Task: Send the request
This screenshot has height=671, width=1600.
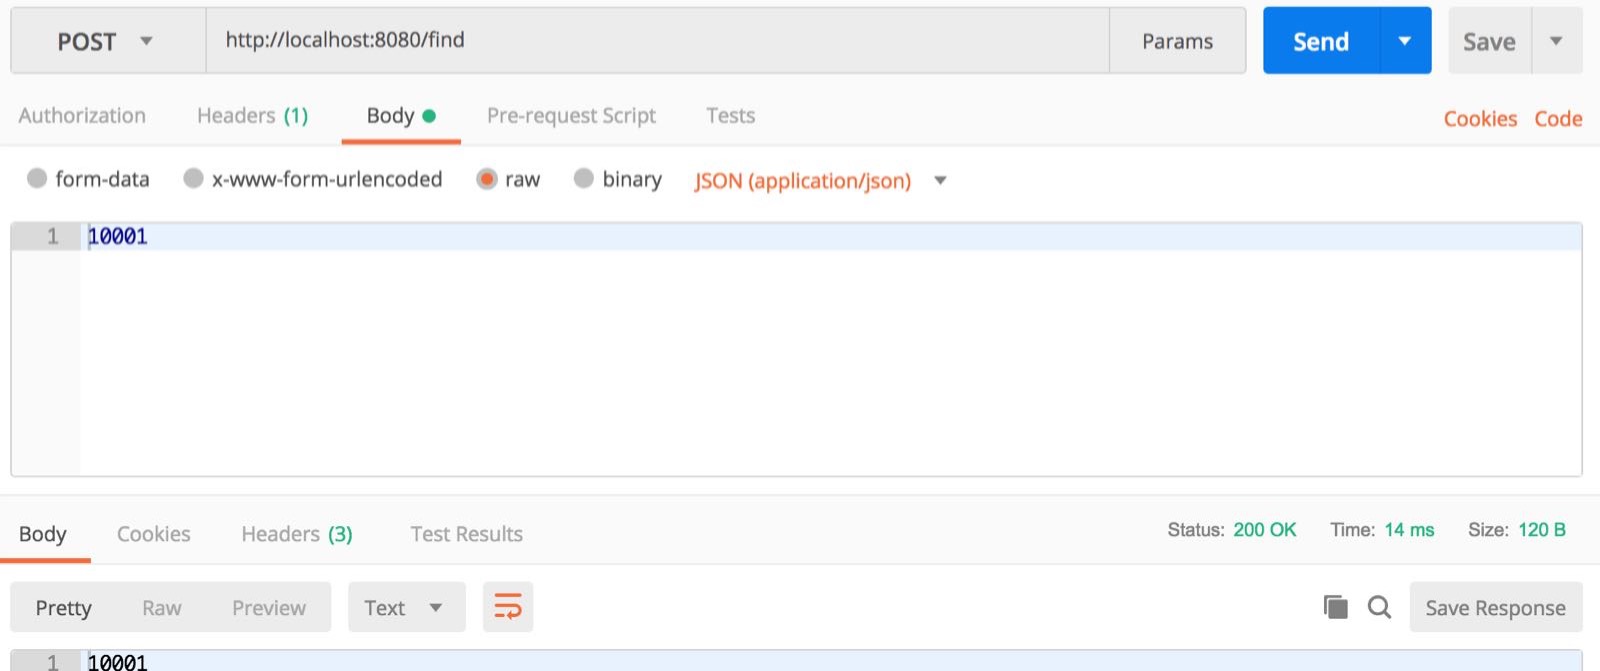Action: coord(1321,41)
